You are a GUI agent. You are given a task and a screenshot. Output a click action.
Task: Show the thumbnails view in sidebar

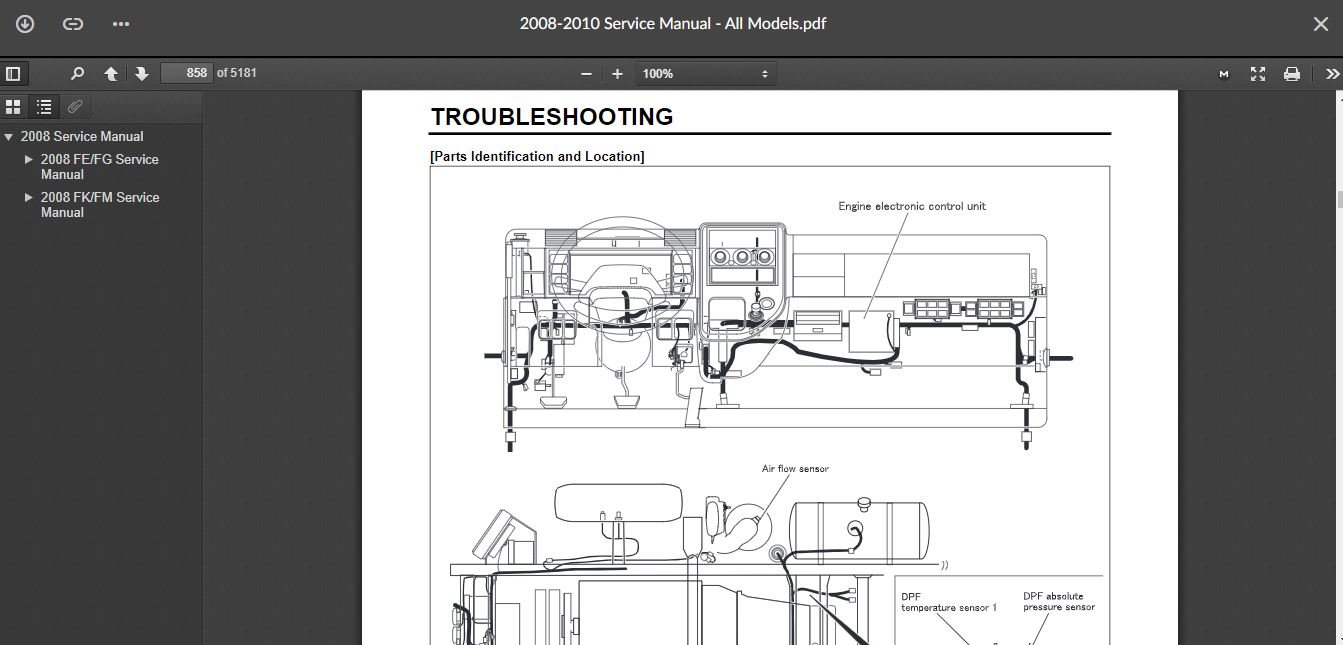point(13,106)
